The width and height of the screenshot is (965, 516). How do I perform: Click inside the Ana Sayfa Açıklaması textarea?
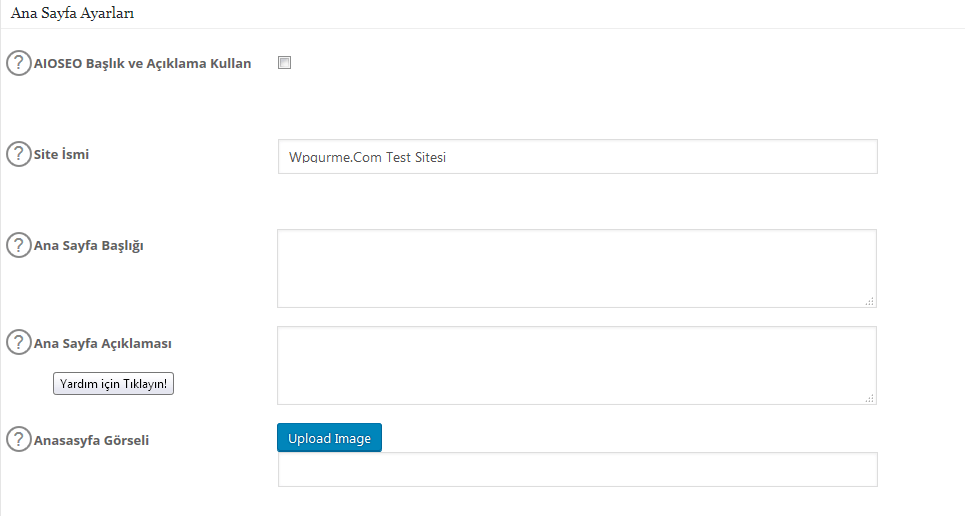click(x=577, y=366)
